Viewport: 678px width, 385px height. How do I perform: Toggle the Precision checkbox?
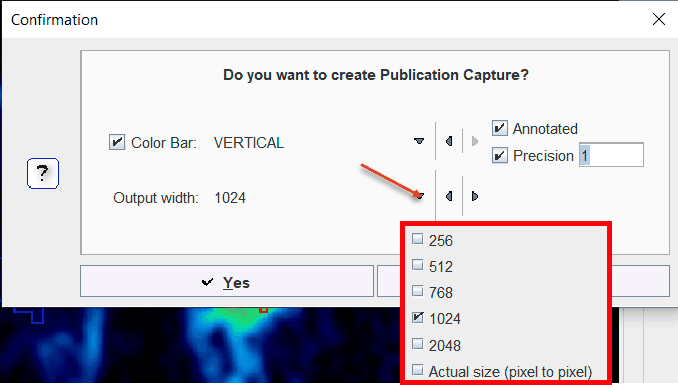point(499,155)
